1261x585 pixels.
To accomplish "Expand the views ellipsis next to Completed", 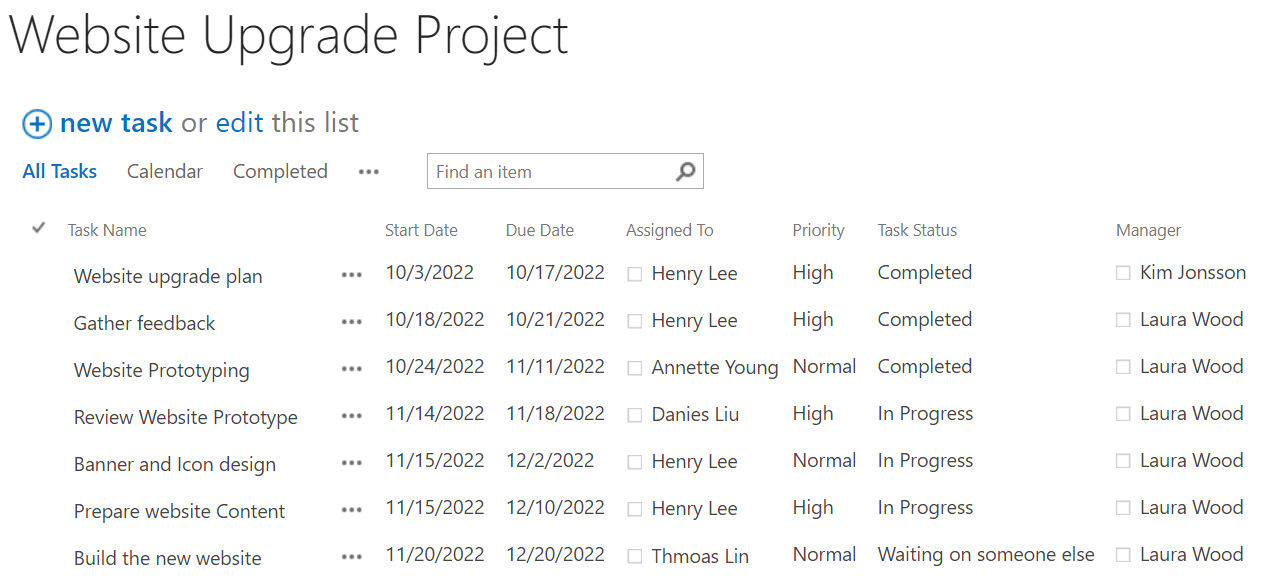I will [369, 172].
